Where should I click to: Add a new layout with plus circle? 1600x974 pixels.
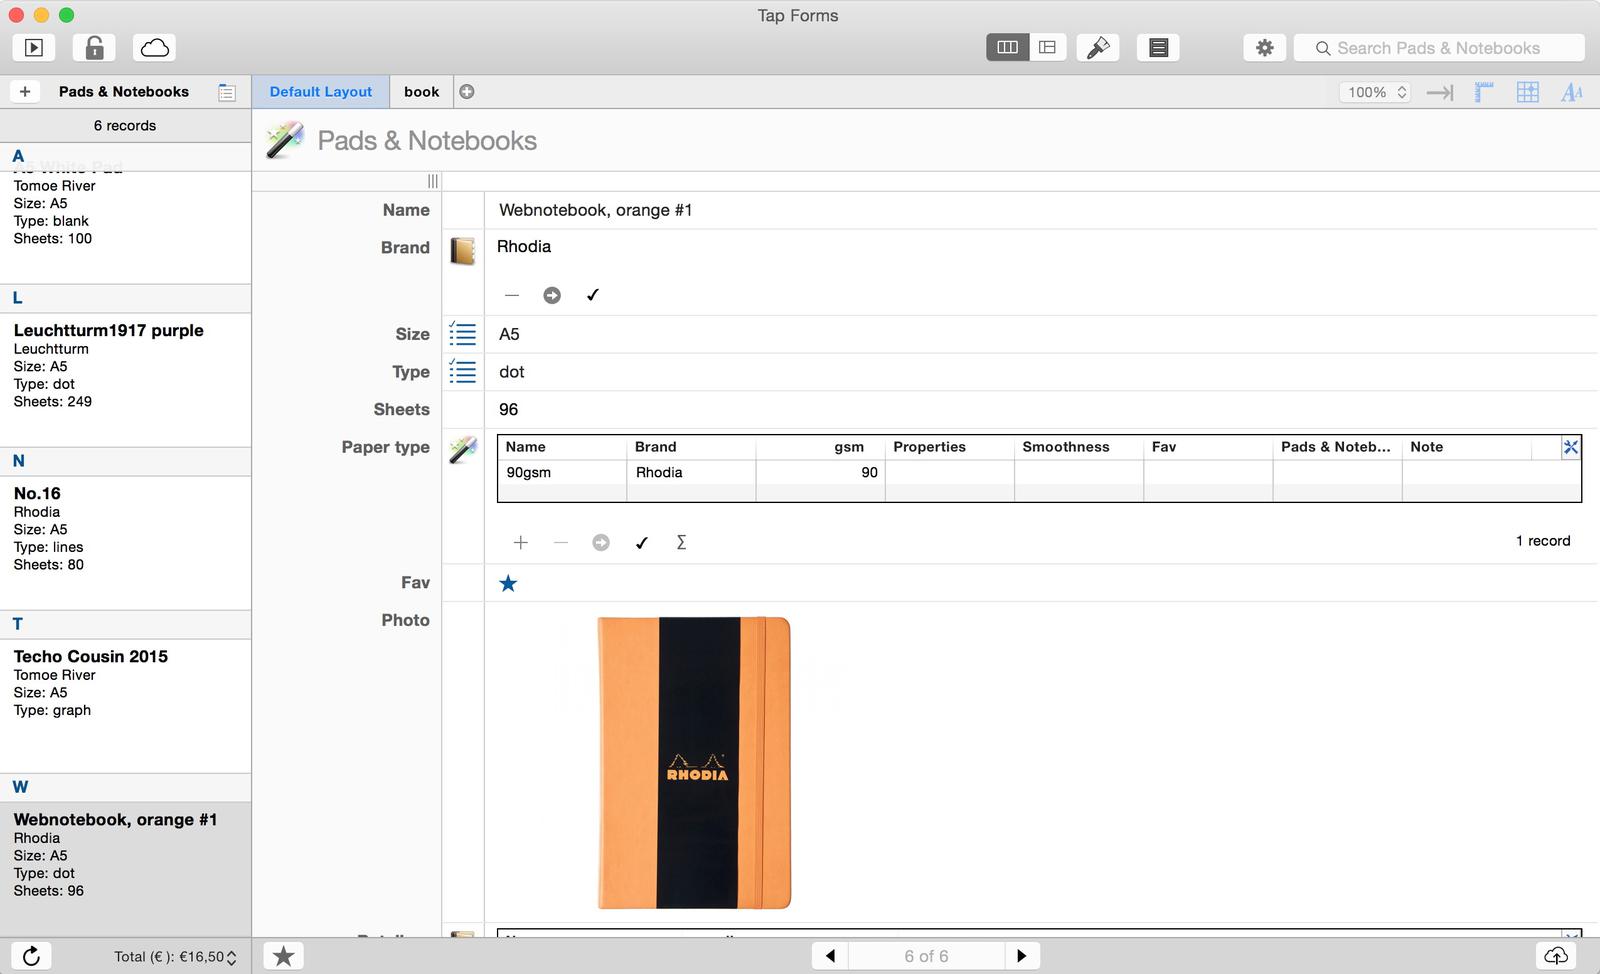467,91
